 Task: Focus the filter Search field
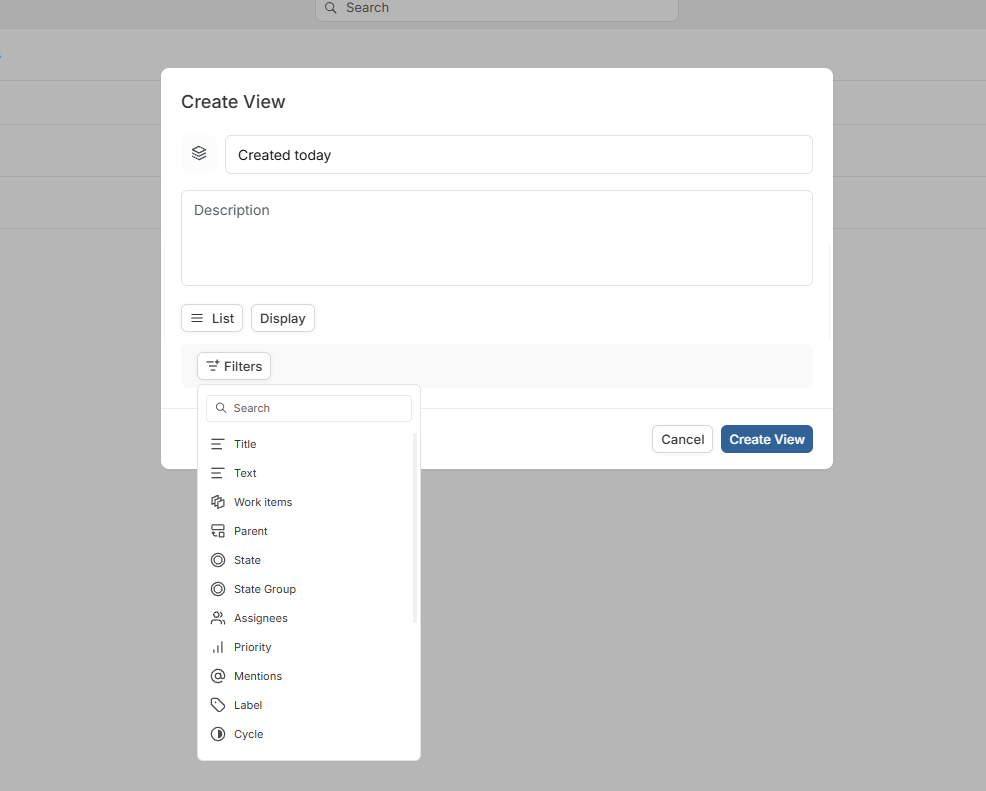click(309, 408)
